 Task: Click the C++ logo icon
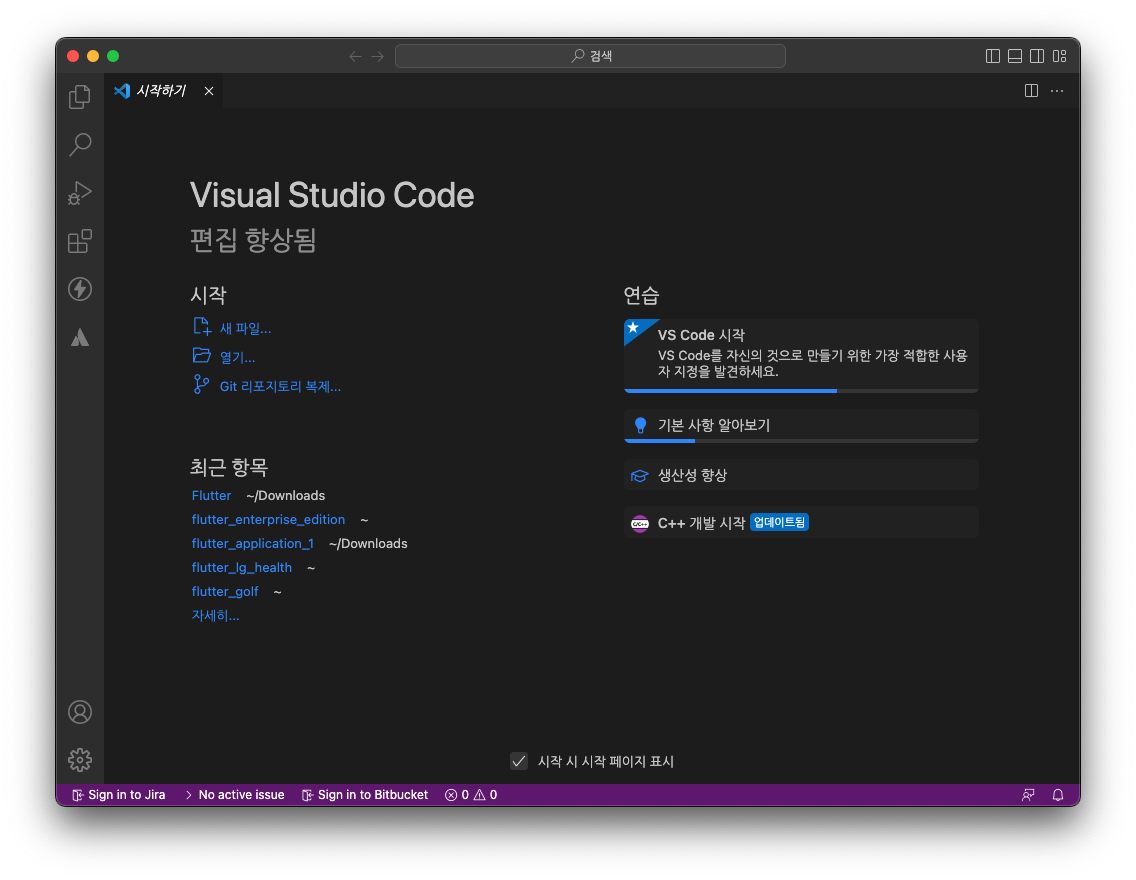pos(639,523)
